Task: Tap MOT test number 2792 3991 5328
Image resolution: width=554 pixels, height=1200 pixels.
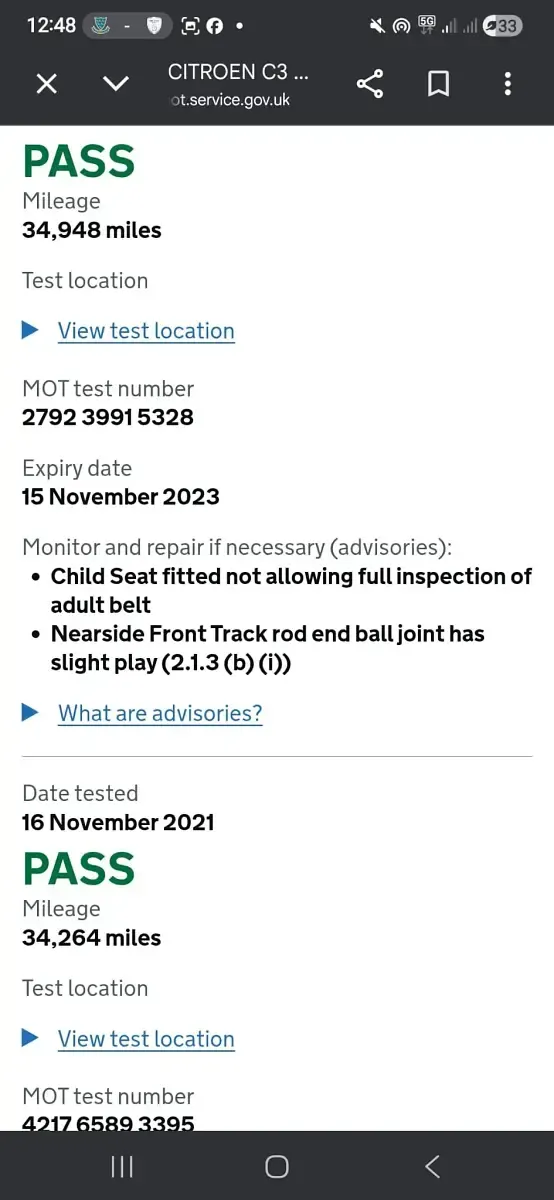Action: click(108, 416)
